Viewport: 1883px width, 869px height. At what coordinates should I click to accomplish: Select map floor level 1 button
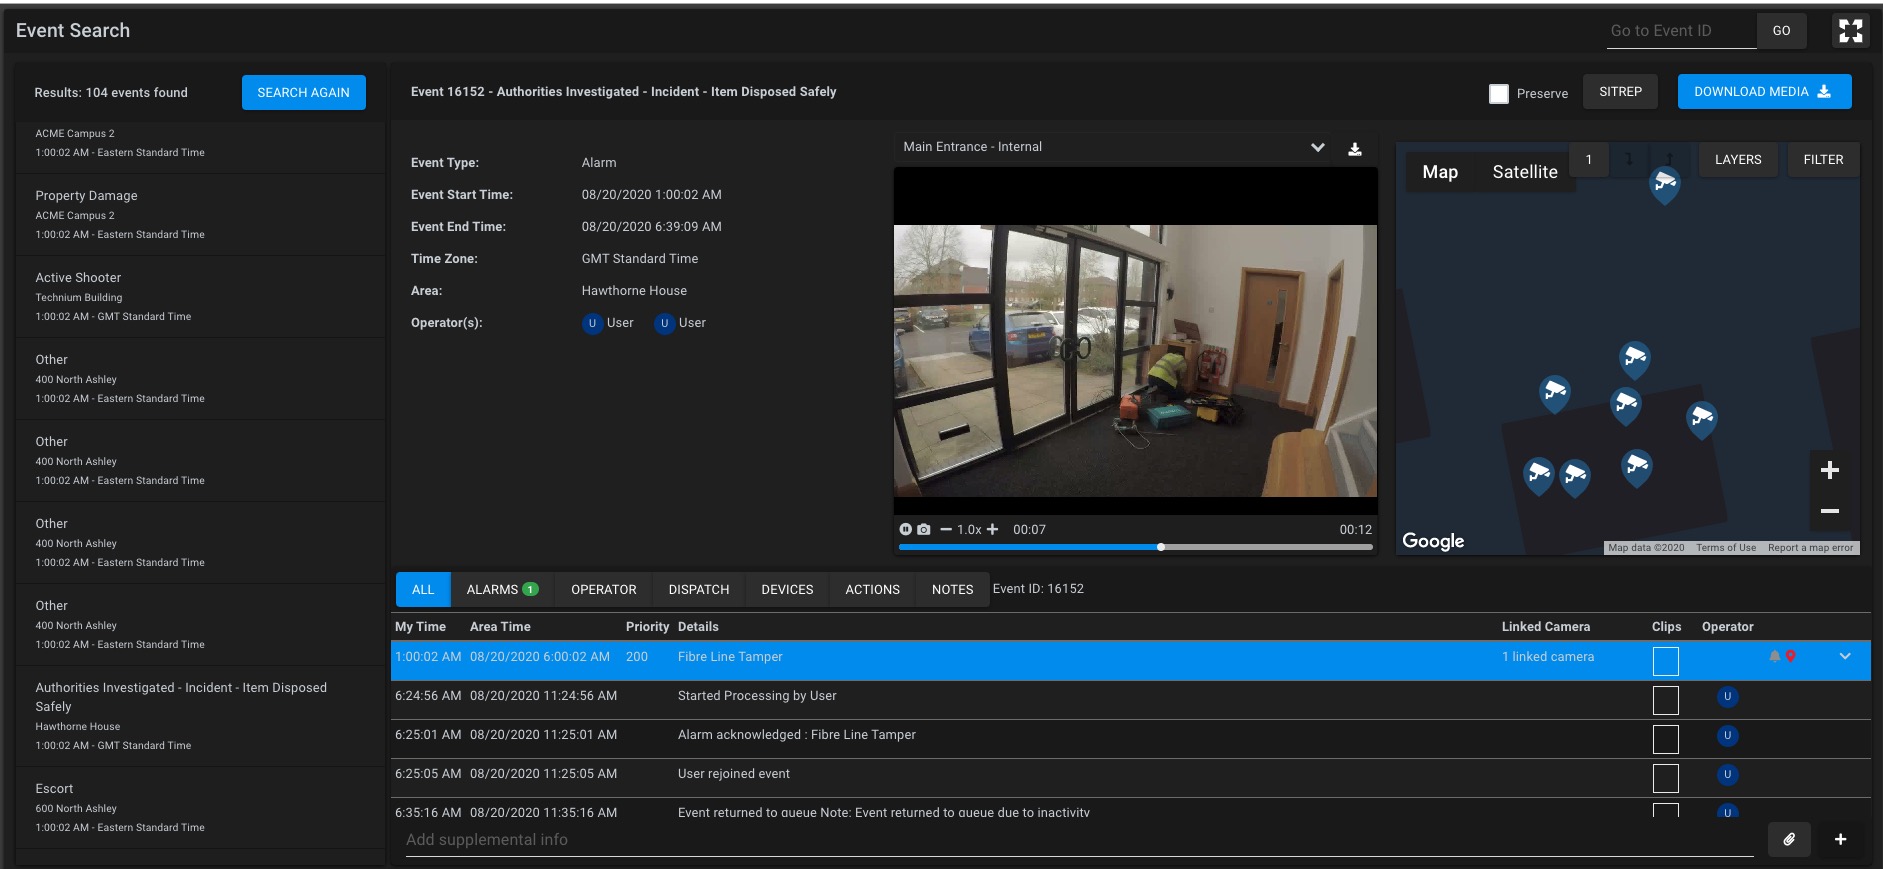pos(1589,160)
